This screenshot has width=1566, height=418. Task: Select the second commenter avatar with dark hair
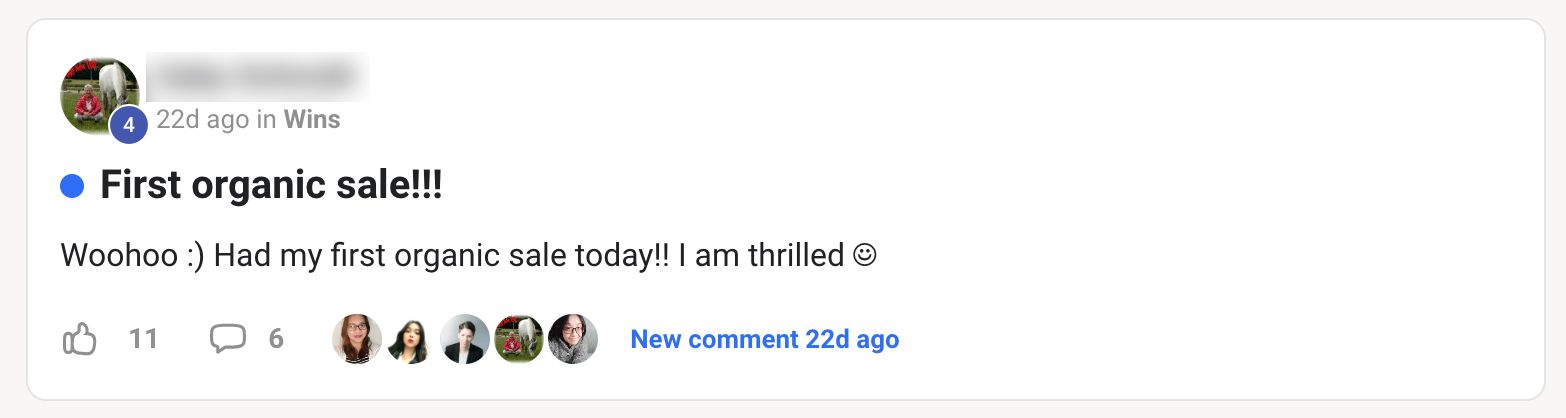coord(410,340)
